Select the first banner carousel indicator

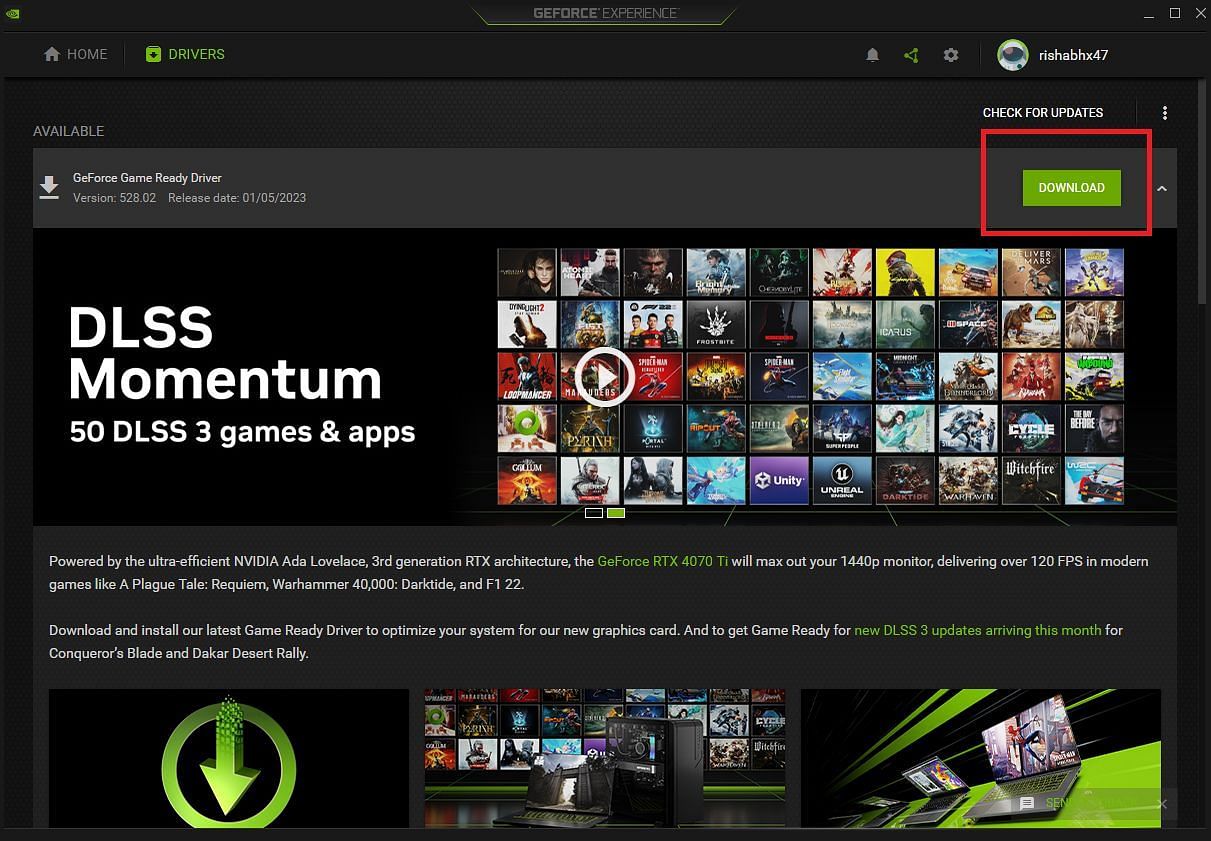click(594, 513)
